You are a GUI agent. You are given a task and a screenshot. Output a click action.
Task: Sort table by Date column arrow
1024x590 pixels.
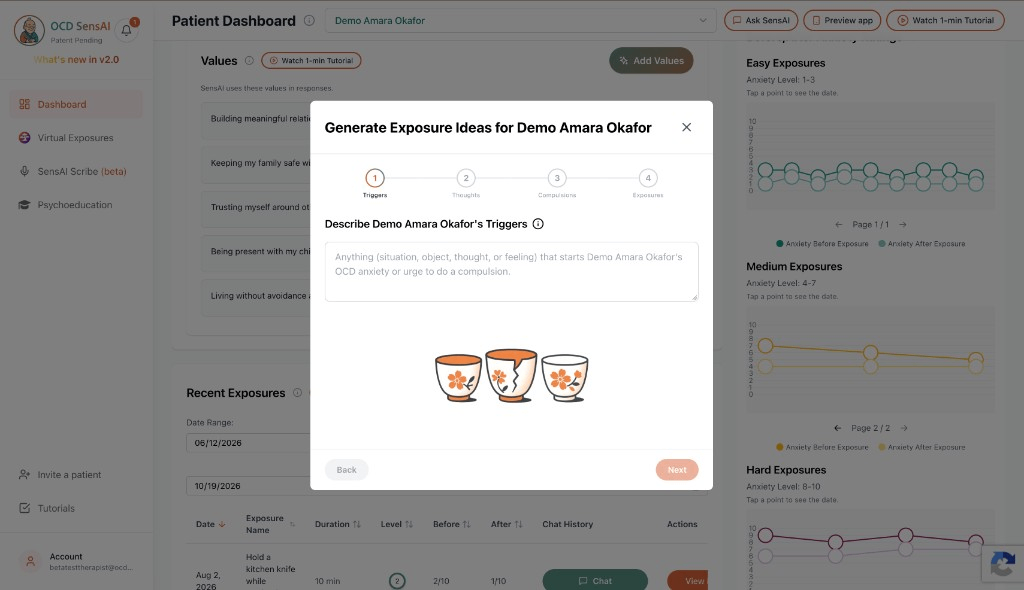[x=222, y=524]
